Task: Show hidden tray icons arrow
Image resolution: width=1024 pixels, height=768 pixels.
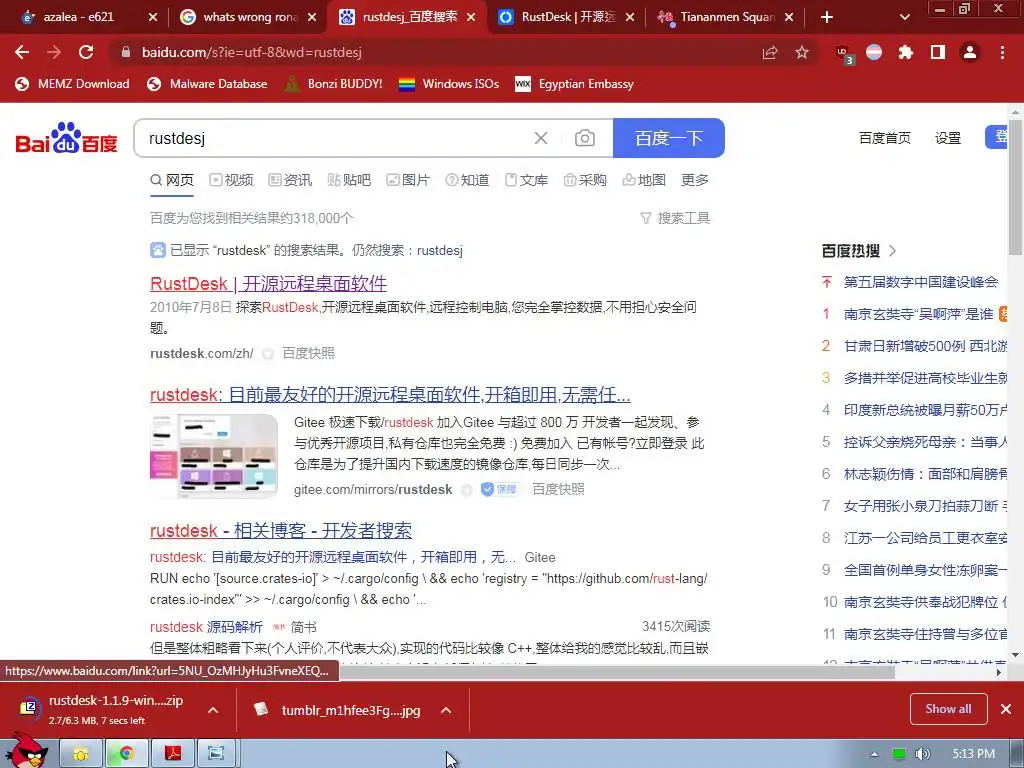Action: 874,754
